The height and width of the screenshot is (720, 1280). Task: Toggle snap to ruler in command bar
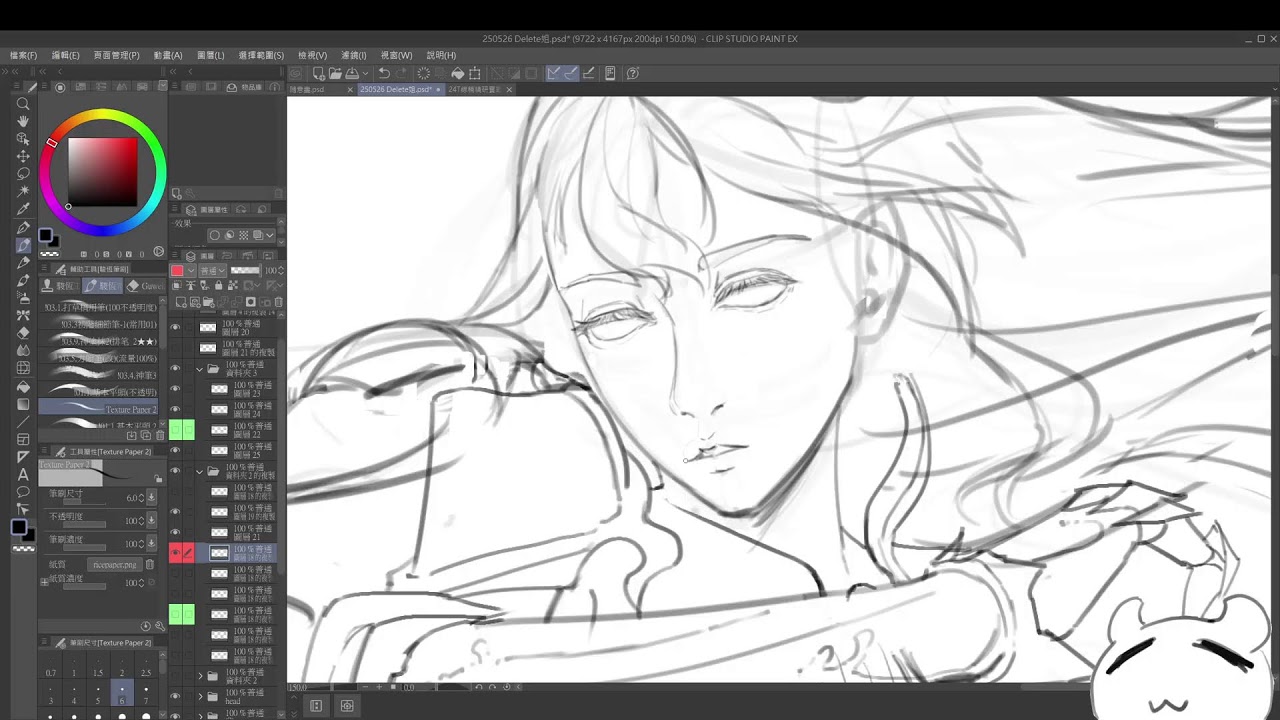coord(553,73)
